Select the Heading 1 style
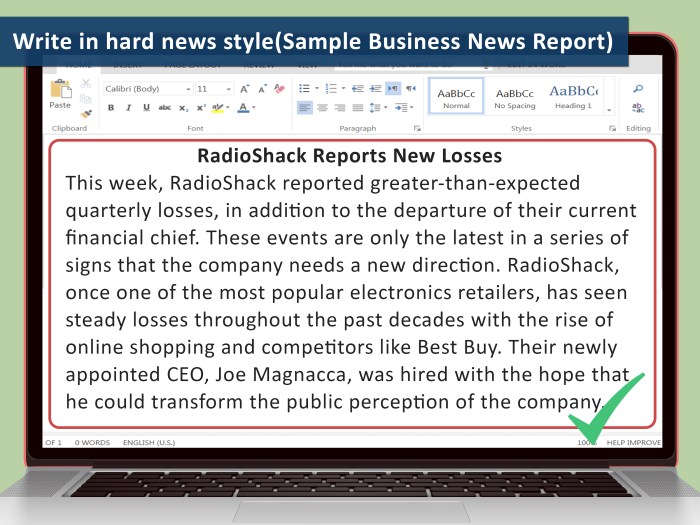The width and height of the screenshot is (700, 525). click(573, 96)
